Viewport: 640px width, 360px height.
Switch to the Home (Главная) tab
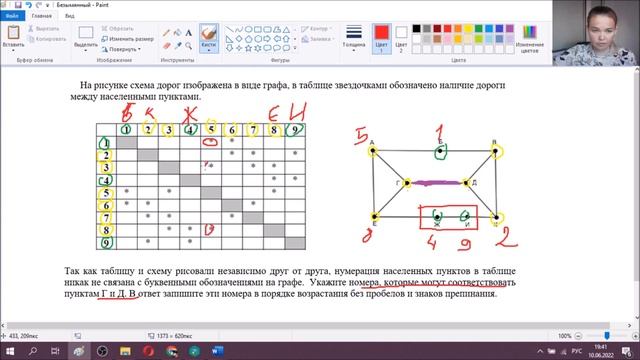pos(42,16)
